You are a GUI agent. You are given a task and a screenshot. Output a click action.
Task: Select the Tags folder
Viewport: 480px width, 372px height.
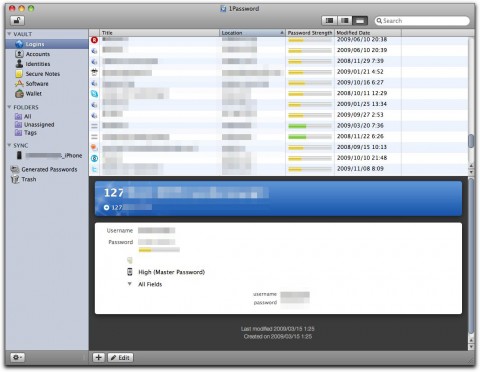click(x=30, y=133)
